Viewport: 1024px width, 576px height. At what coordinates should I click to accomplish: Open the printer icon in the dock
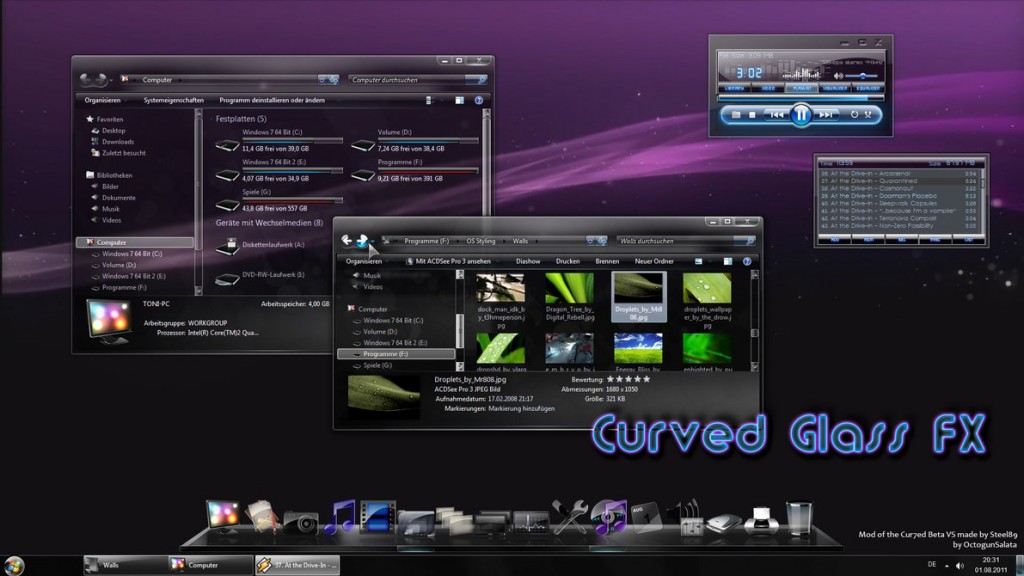[761, 521]
